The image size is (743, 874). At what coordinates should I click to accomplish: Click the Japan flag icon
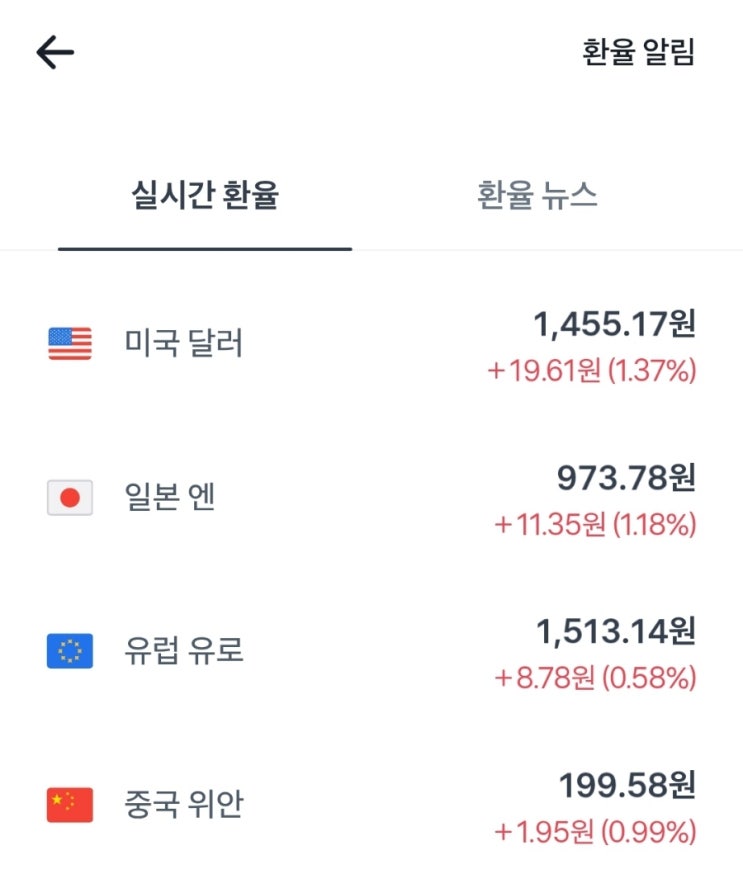[x=70, y=497]
